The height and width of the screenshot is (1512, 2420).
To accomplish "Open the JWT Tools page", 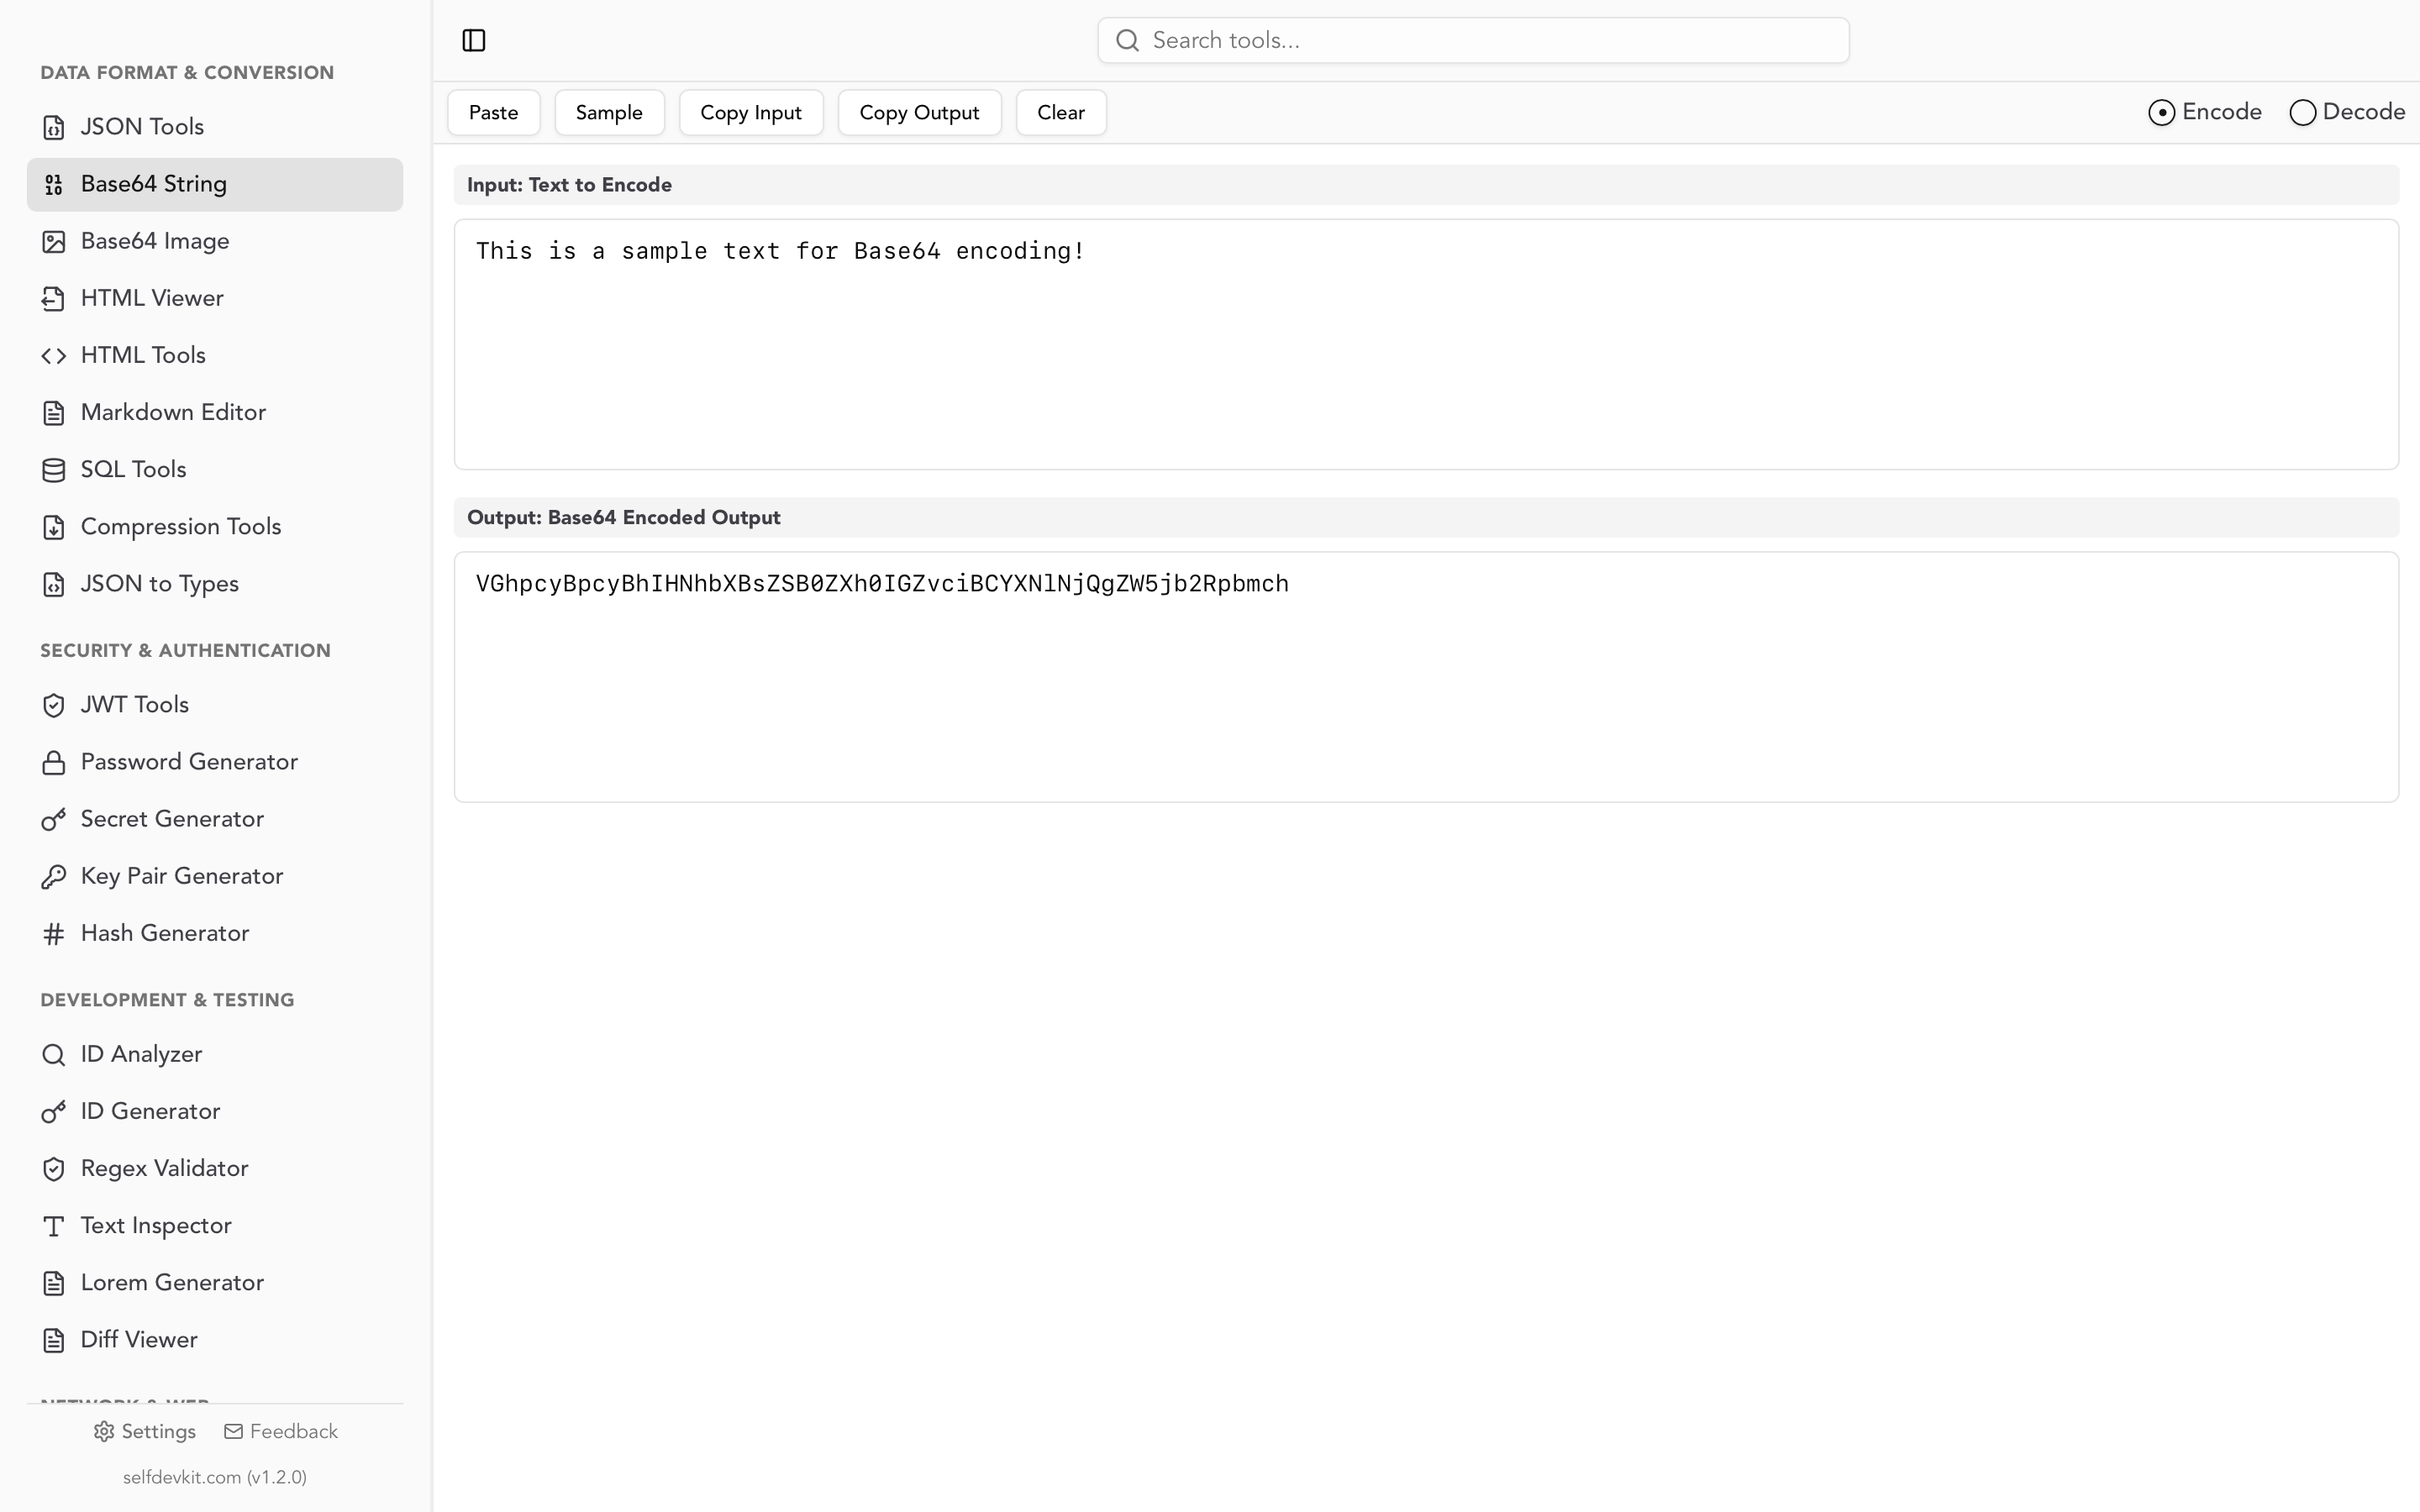I will coord(215,705).
